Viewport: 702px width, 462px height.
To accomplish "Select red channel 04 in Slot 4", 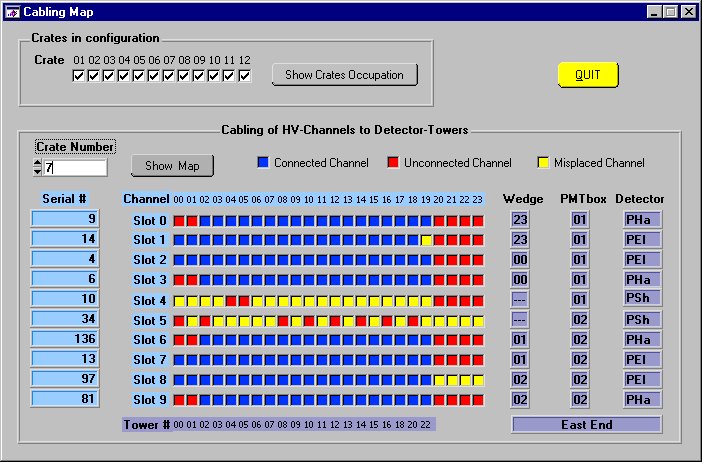I will 231,300.
